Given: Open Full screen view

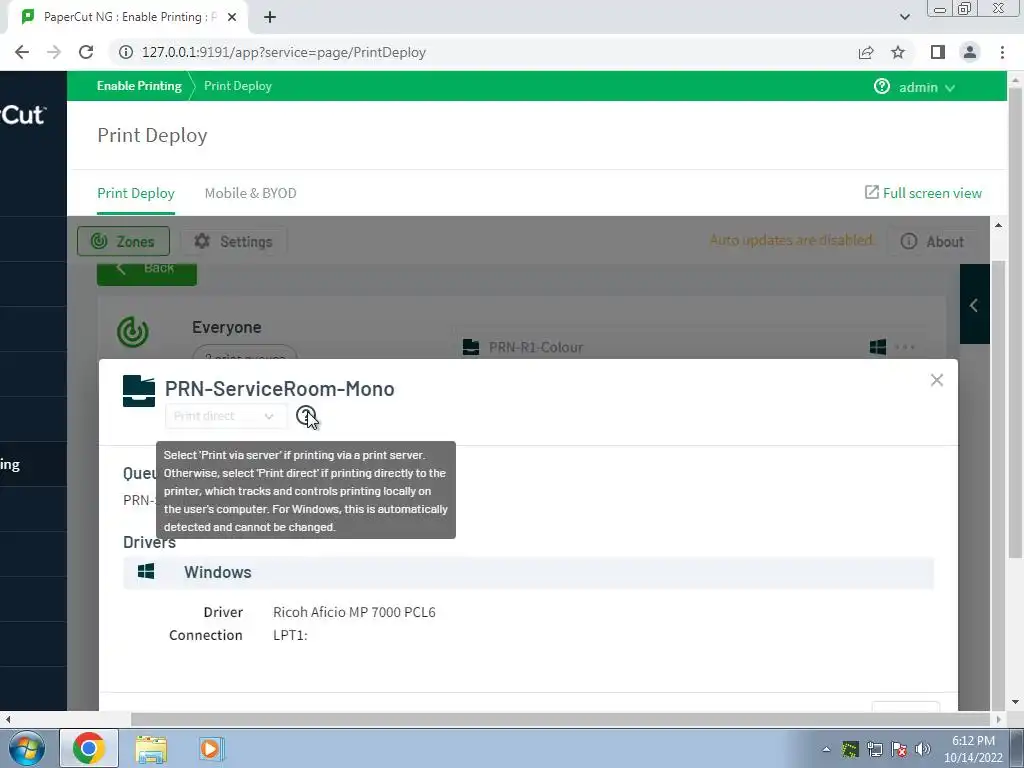Looking at the screenshot, I should point(923,193).
